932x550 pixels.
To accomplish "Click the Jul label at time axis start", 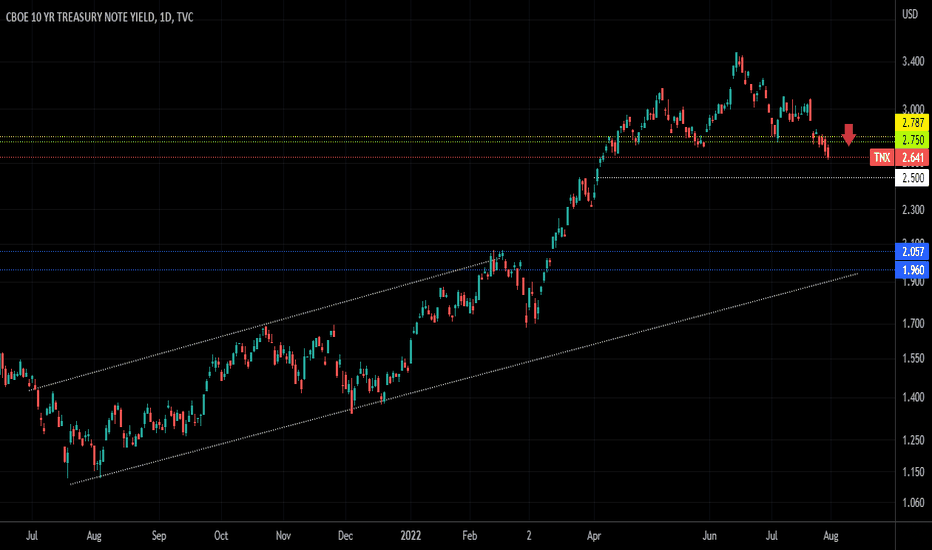I will 32,536.
